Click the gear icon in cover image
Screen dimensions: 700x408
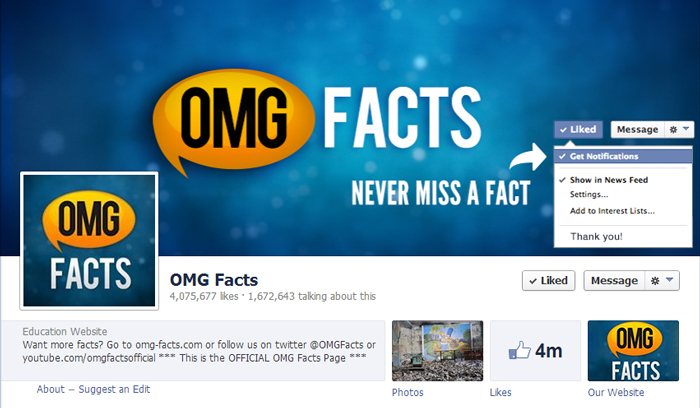673,129
